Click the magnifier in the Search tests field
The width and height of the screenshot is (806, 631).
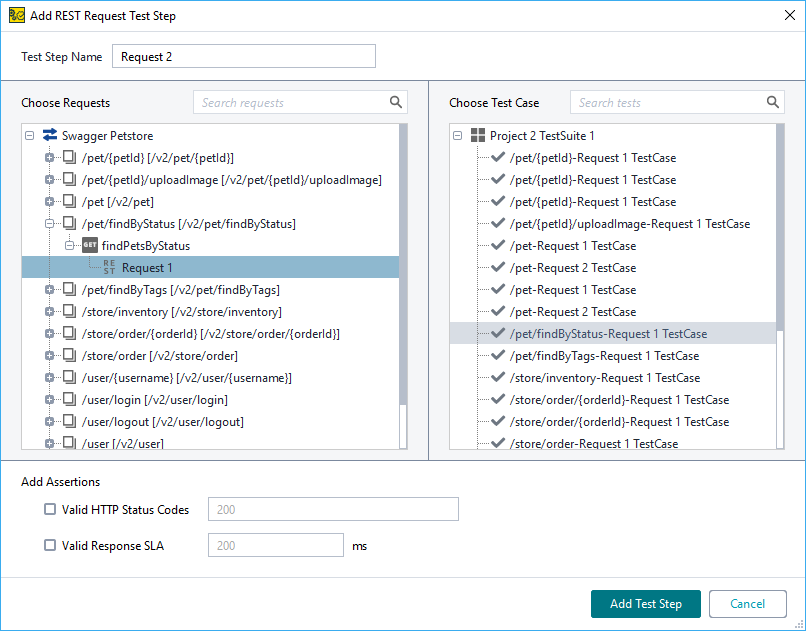pyautogui.click(x=772, y=102)
